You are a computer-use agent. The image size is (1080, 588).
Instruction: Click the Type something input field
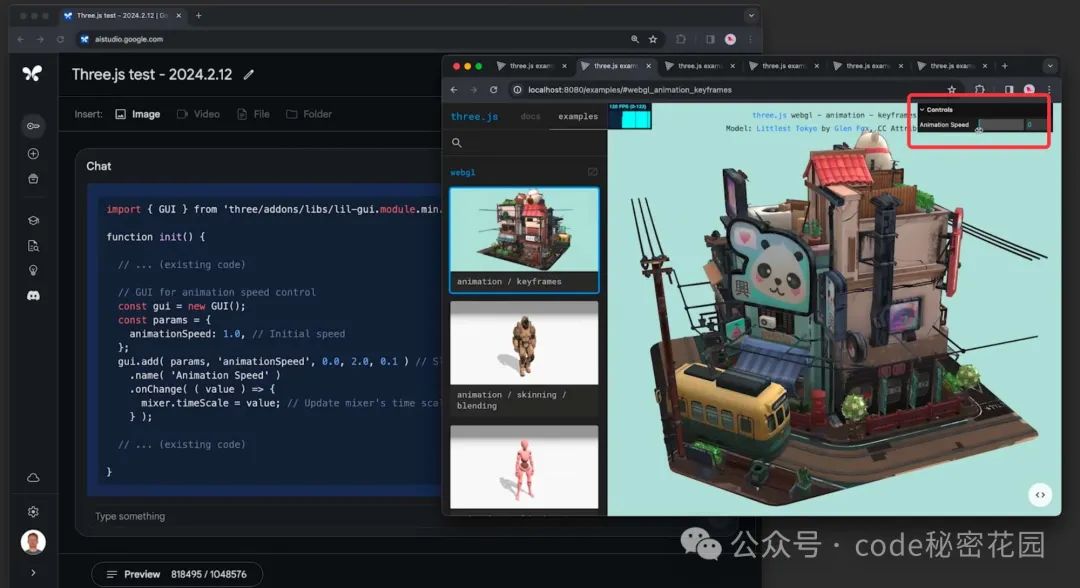[262, 516]
